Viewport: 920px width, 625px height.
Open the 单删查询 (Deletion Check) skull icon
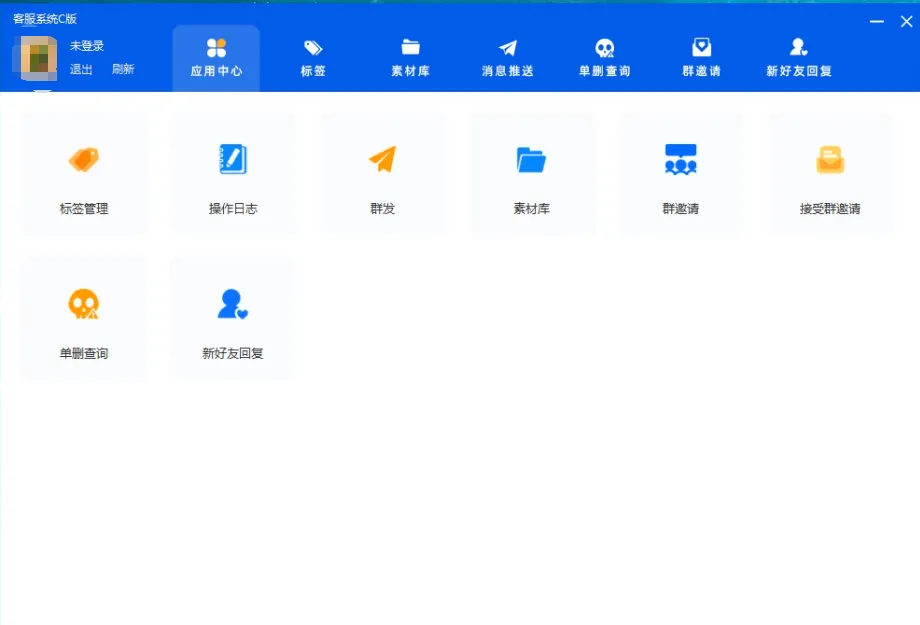point(84,317)
